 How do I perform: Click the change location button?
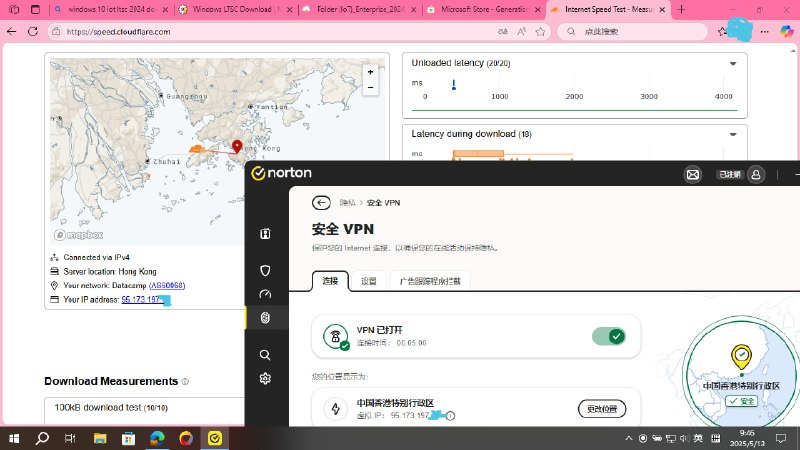tap(602, 409)
